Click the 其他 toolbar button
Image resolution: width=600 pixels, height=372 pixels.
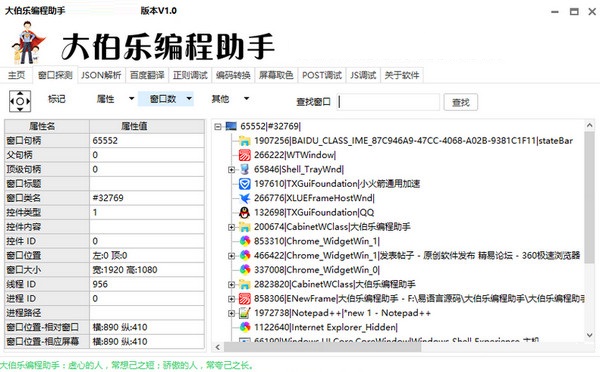[220, 99]
